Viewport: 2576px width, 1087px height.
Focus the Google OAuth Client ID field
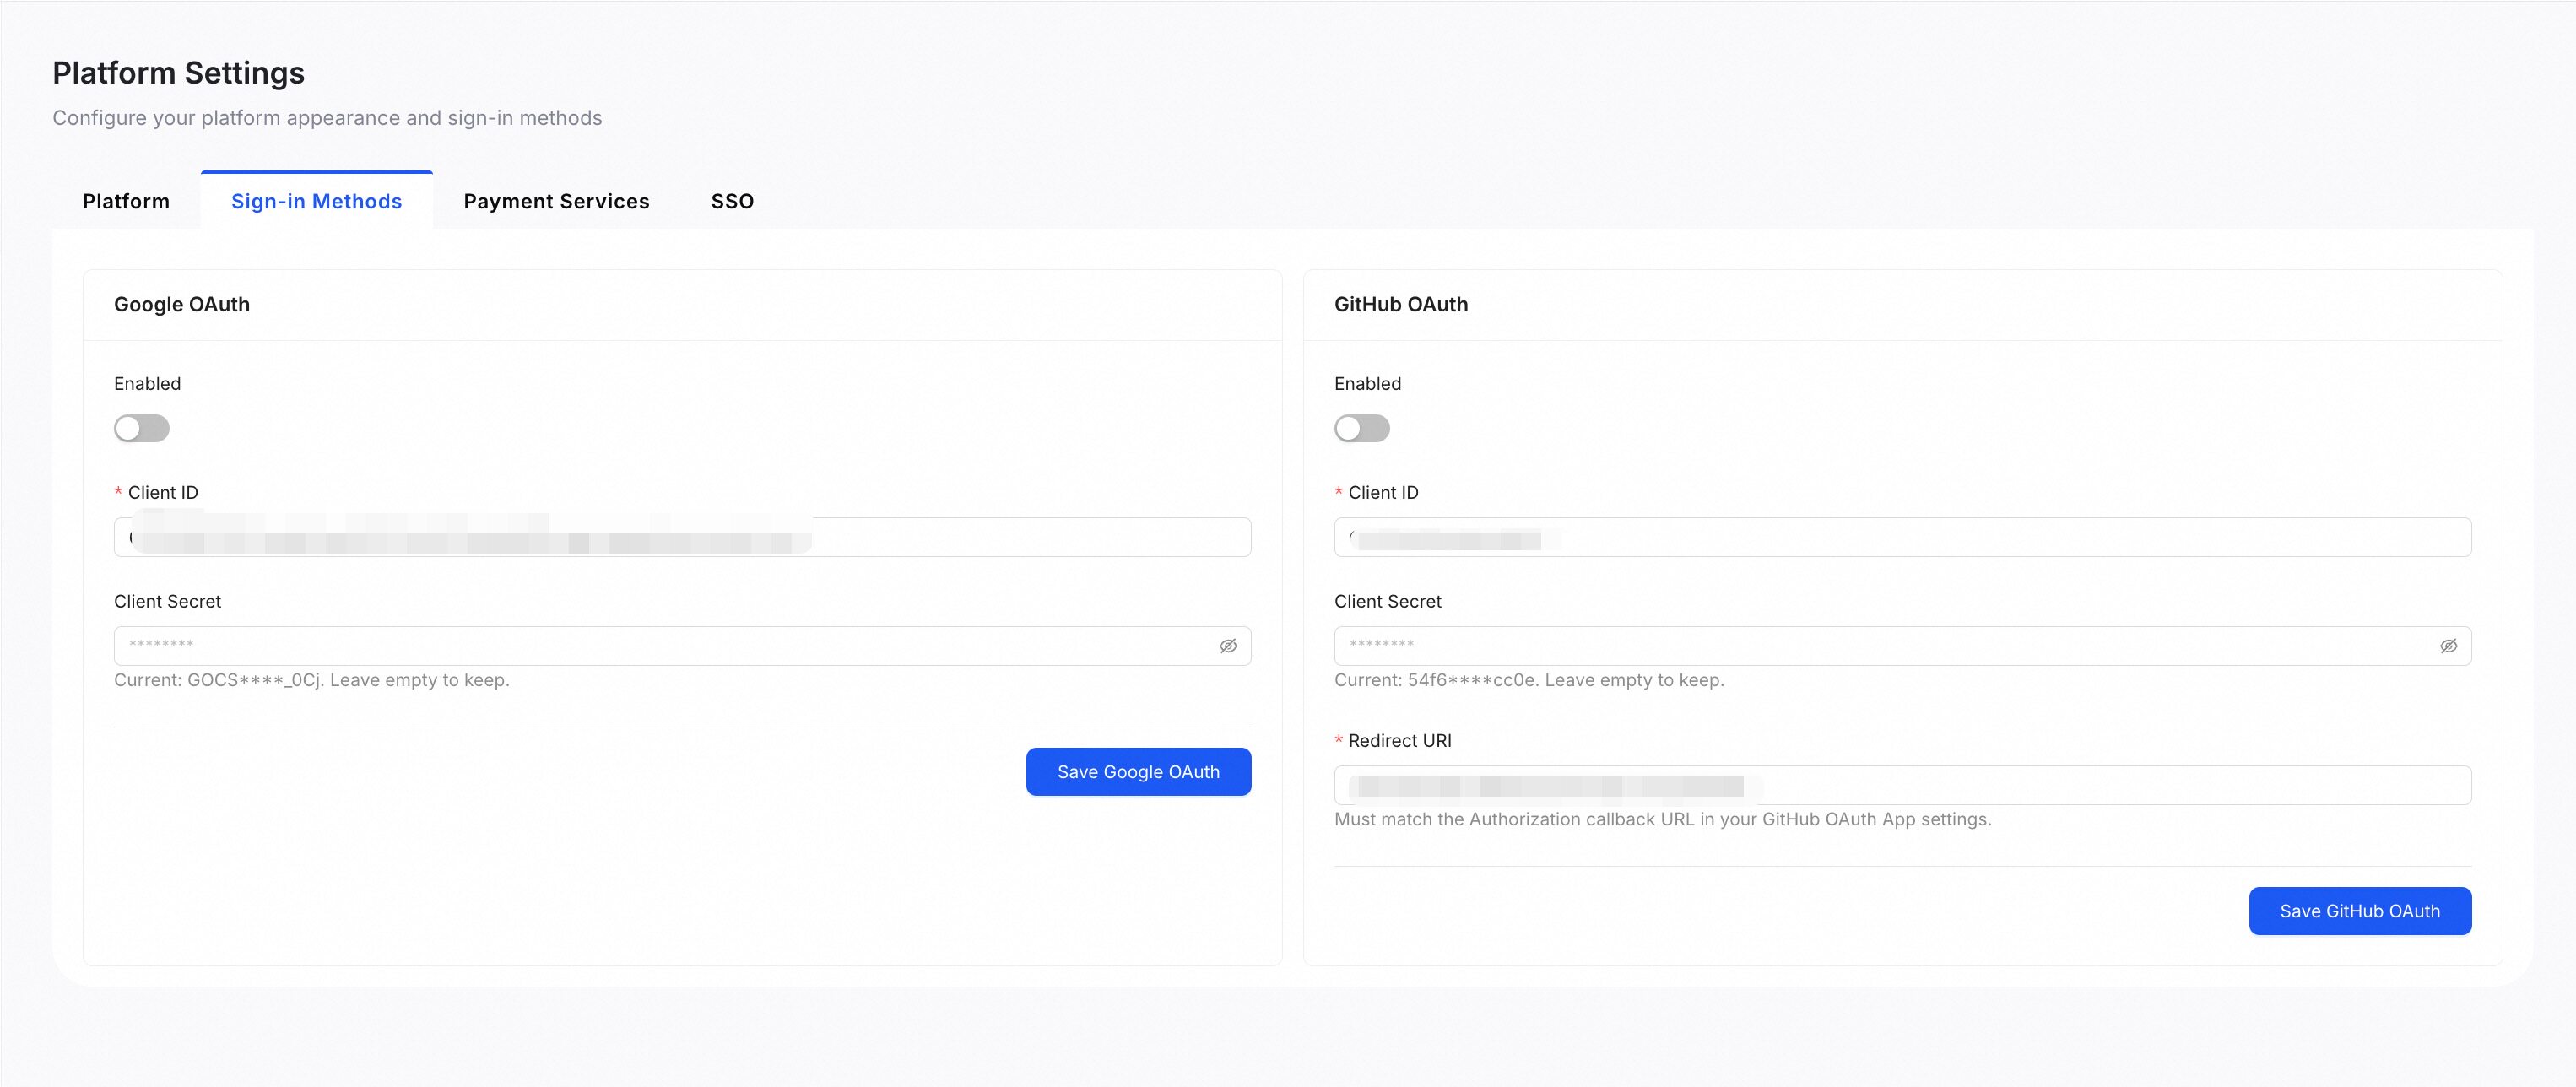pyautogui.click(x=683, y=537)
